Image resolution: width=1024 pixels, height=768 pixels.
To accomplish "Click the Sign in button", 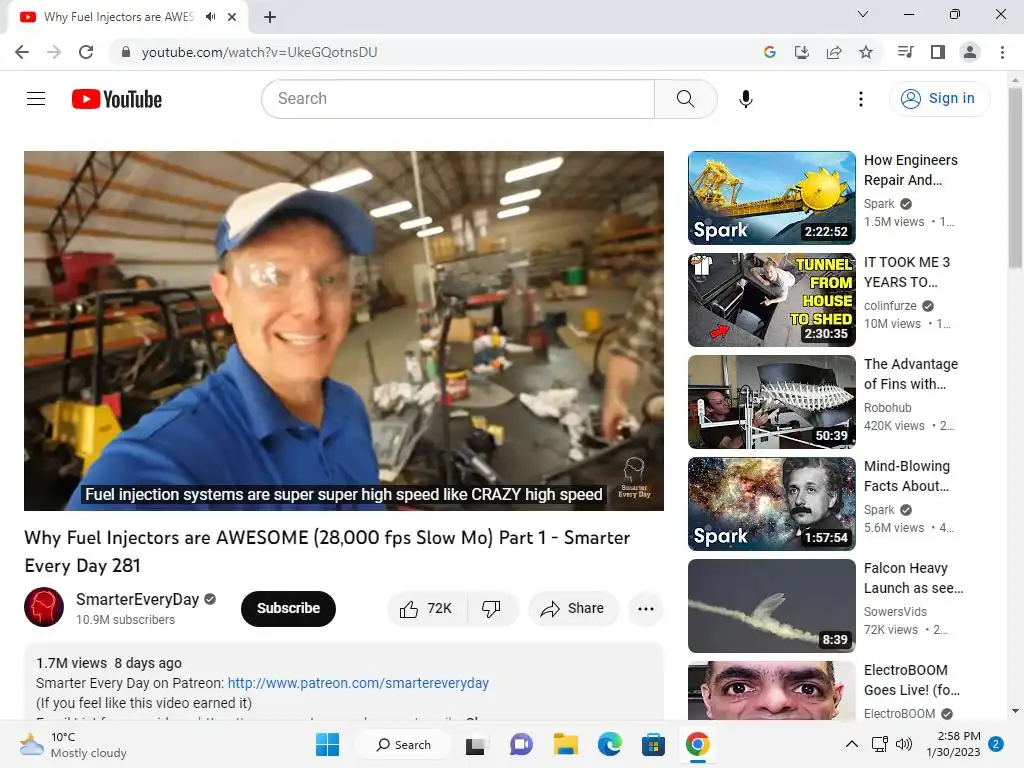I will point(939,99).
